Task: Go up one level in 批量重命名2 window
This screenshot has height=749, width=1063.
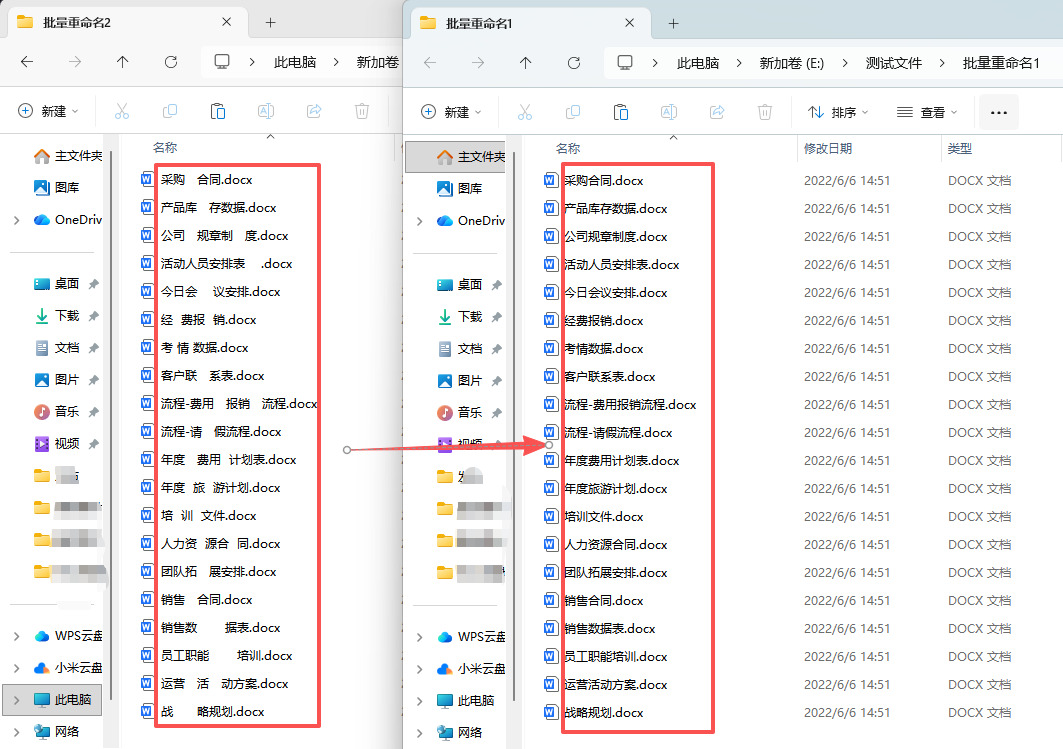Action: (122, 62)
